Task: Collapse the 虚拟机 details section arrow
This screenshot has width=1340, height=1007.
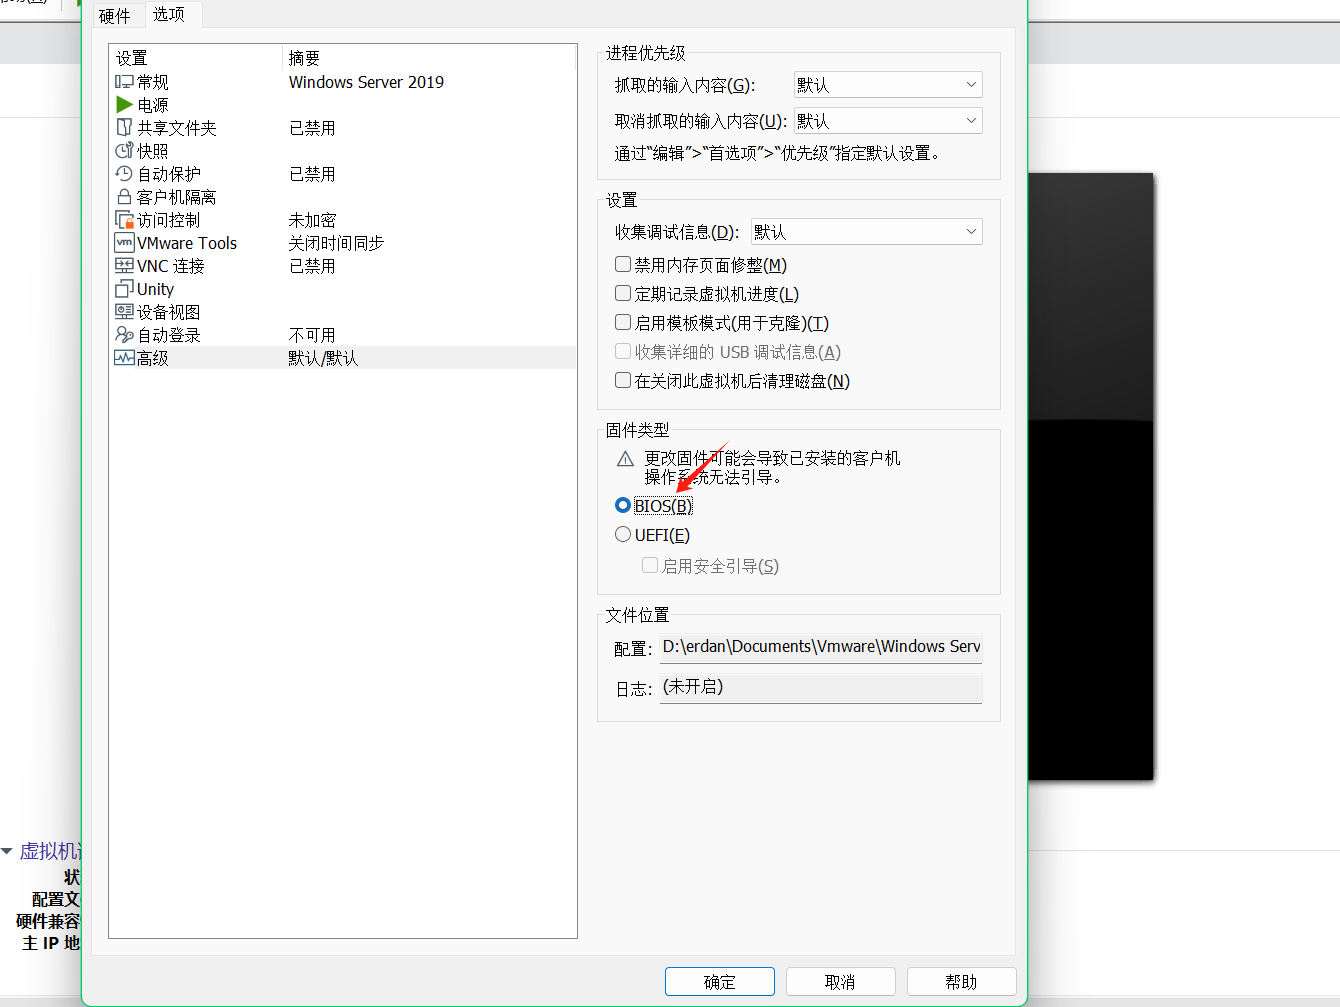Action: tap(7, 851)
